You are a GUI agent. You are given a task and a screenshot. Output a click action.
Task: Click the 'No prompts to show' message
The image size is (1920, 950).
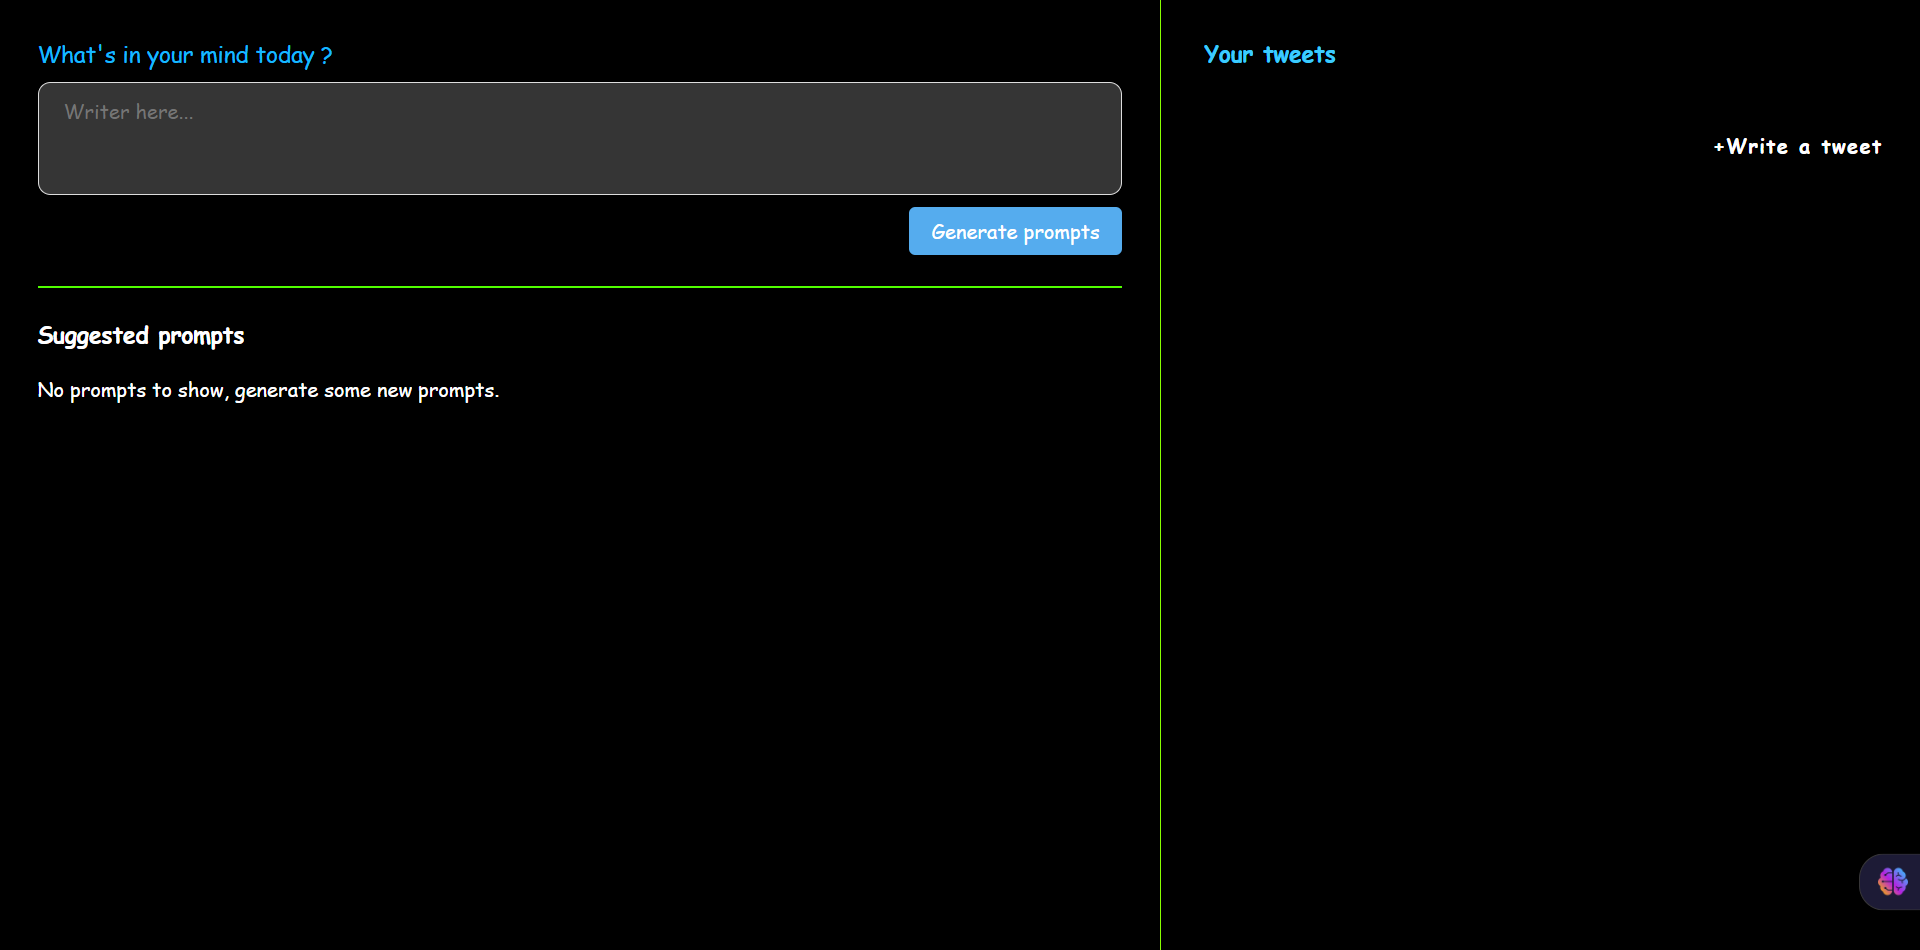(268, 390)
